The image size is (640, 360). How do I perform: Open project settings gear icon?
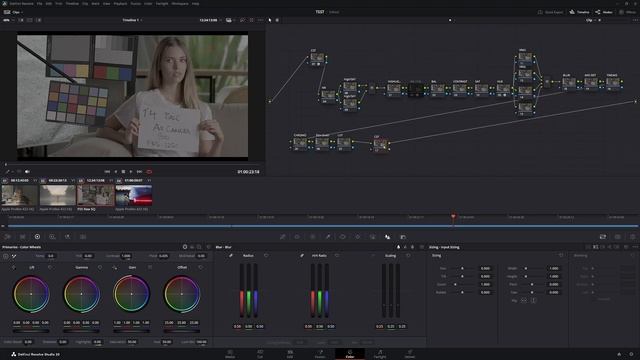tap(631, 354)
